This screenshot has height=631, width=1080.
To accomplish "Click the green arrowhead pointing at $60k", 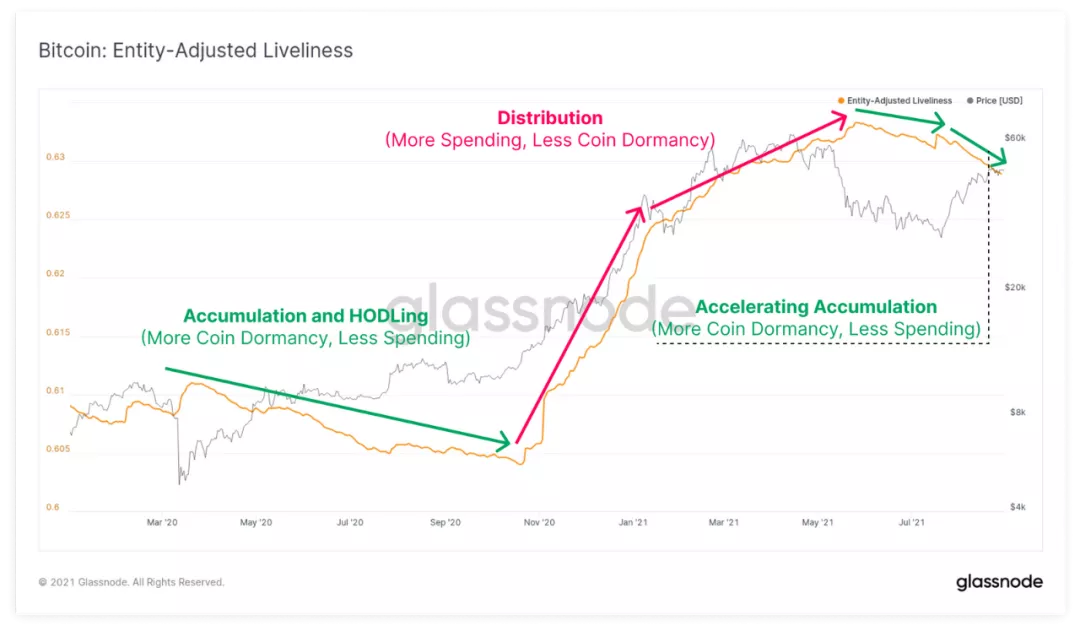I will pos(1001,160).
